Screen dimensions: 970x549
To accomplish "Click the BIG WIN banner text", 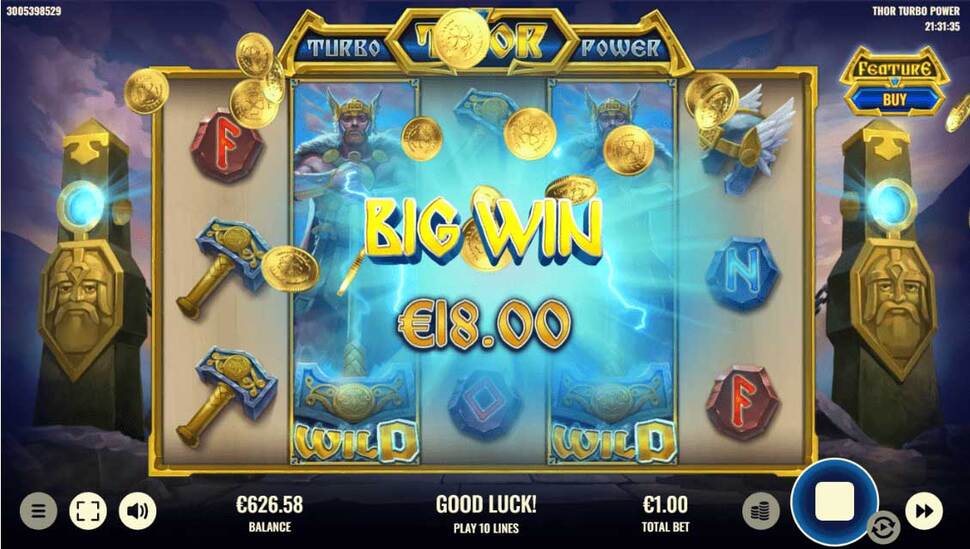I will point(484,229).
